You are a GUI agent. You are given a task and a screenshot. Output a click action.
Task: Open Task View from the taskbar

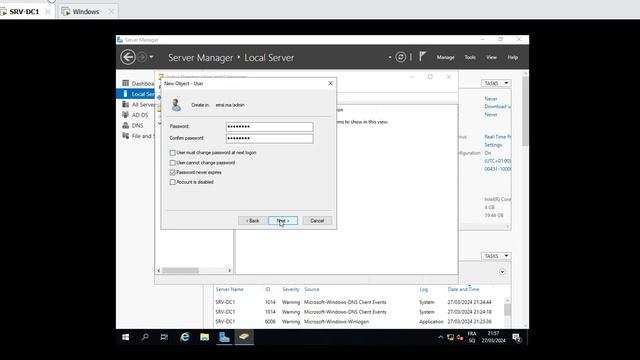164,337
